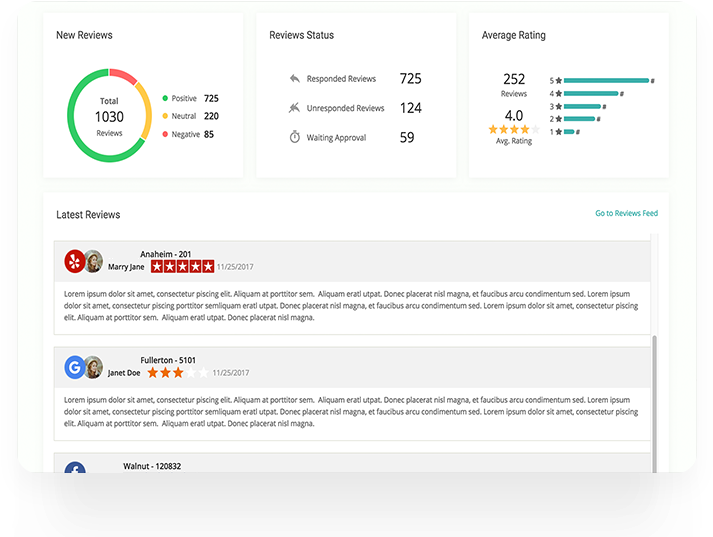
Task: Click the yellow average rating stars under 4.0
Action: click(x=514, y=130)
